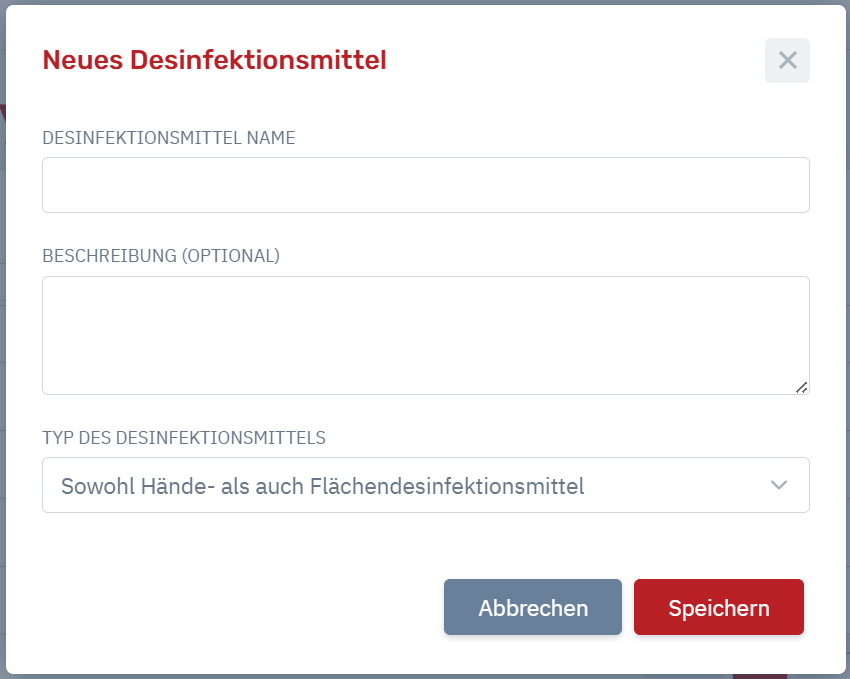Place cursor in the optional description field
This screenshot has height=679, width=850.
click(426, 335)
